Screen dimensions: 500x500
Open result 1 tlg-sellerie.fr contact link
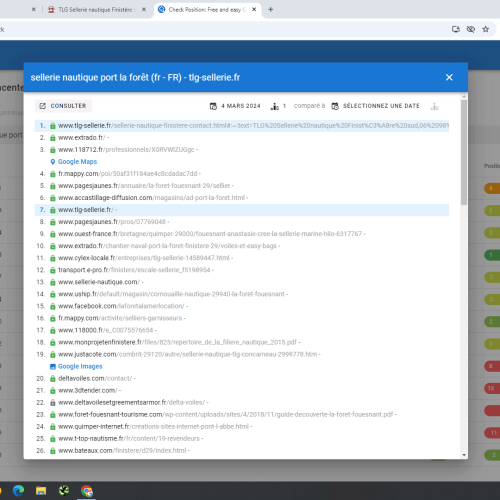click(x=253, y=126)
